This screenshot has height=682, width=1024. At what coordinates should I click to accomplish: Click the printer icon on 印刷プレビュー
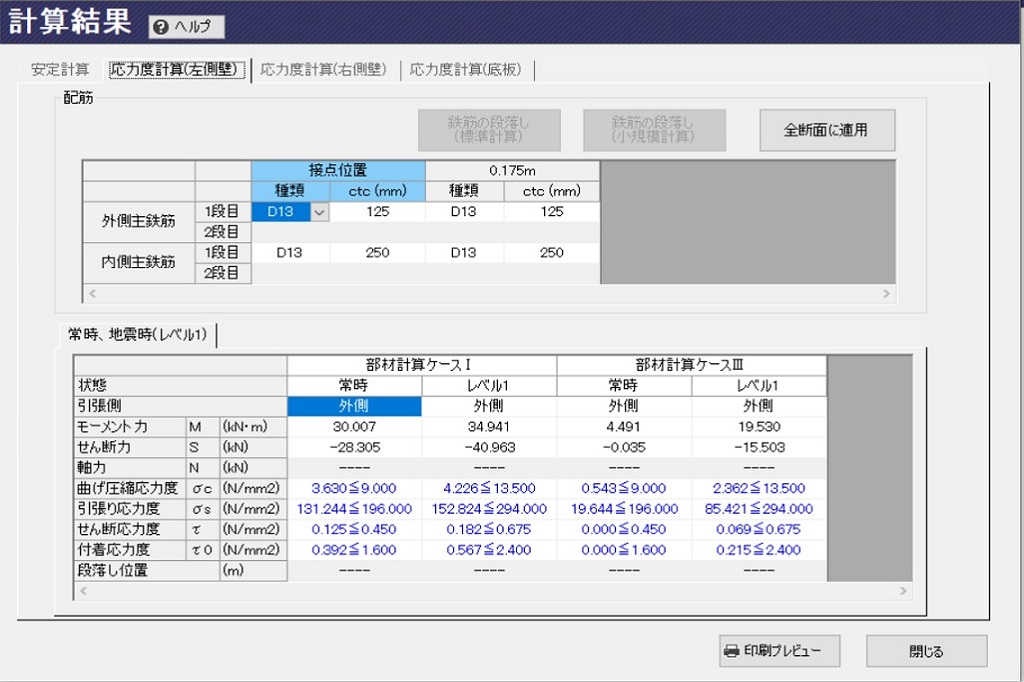[731, 651]
